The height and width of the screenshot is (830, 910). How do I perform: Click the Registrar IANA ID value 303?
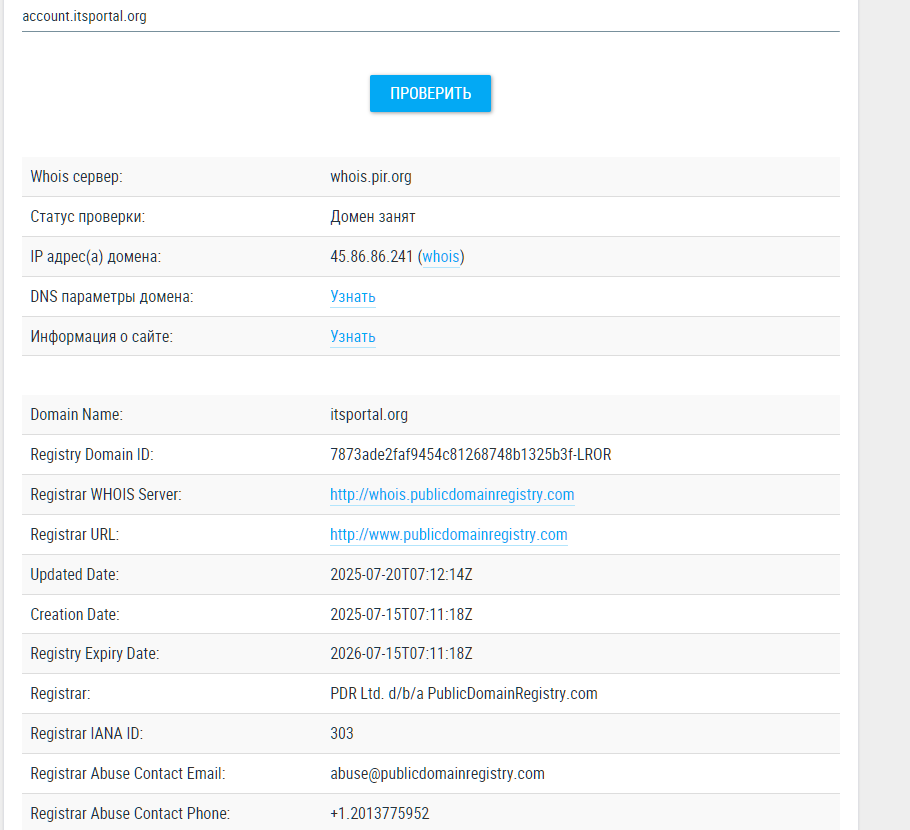tap(342, 734)
